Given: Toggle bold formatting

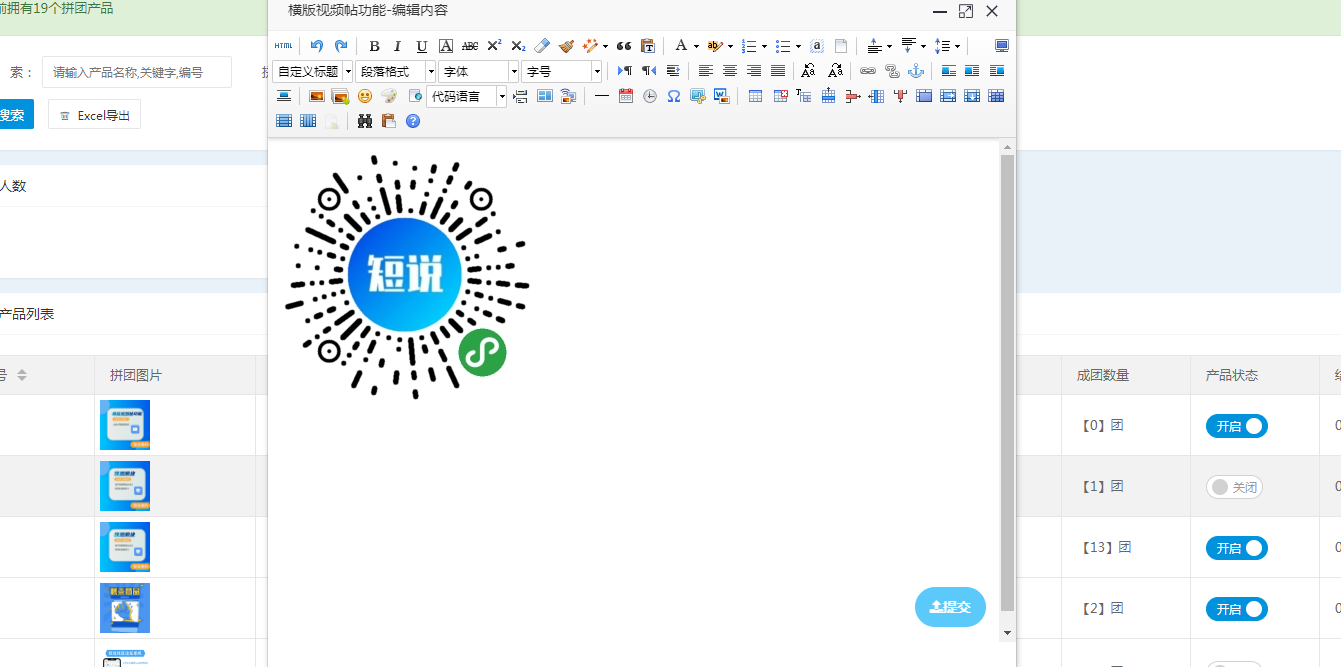Looking at the screenshot, I should point(374,46).
